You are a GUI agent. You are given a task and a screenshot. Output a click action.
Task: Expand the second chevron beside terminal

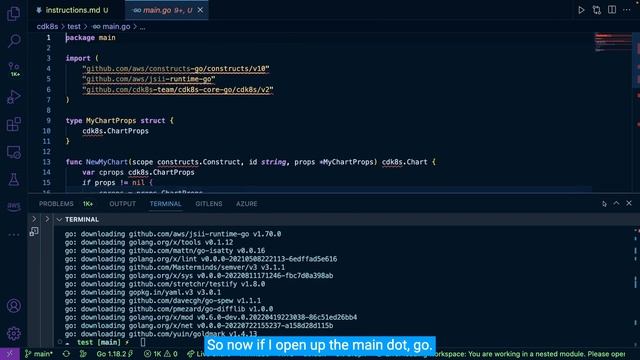(47, 219)
